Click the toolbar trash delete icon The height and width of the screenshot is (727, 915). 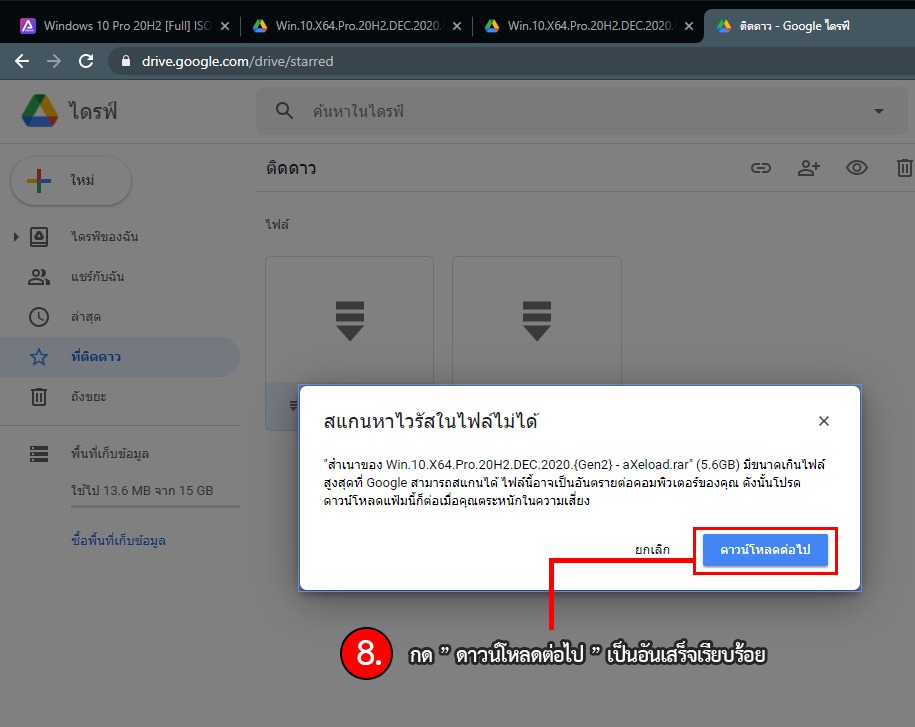(904, 169)
